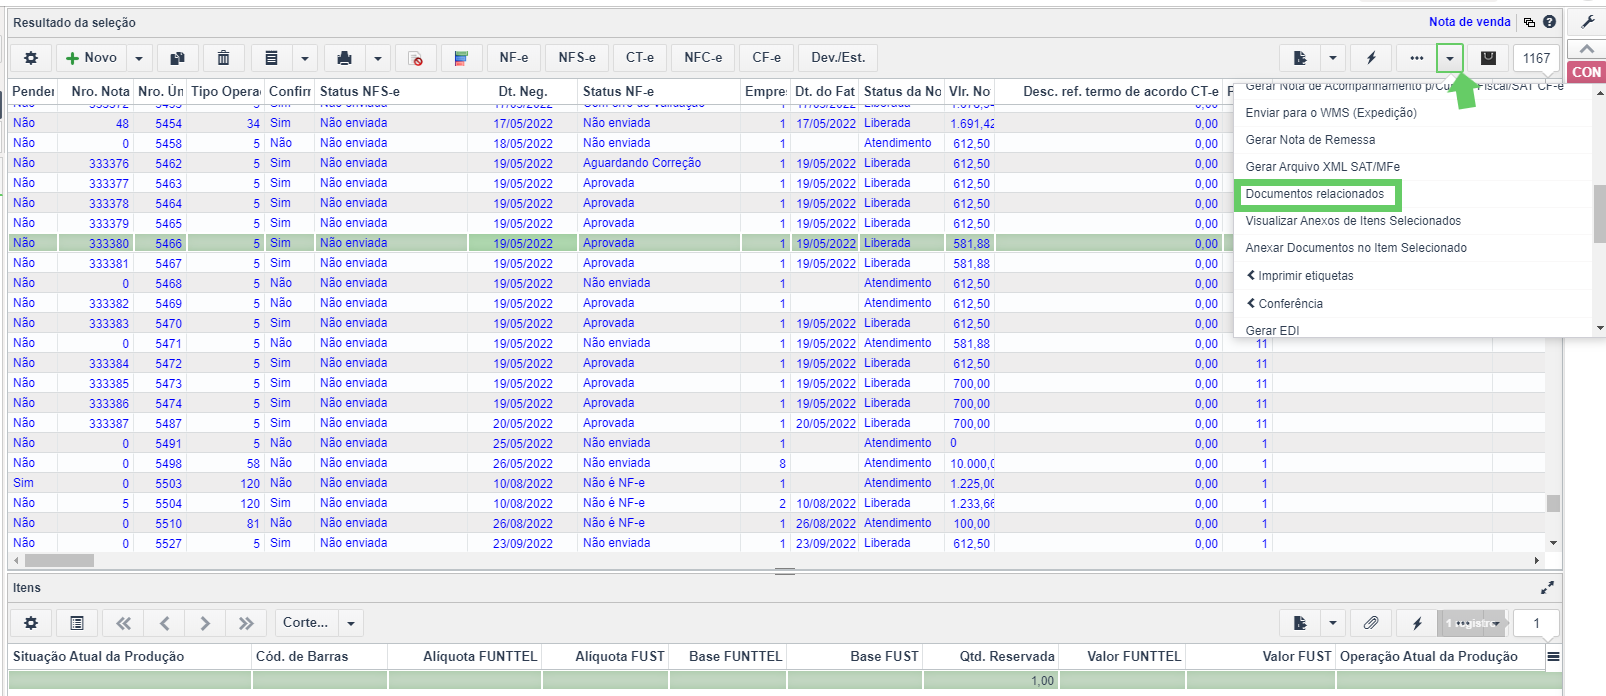Image resolution: width=1606 pixels, height=696 pixels.
Task: Click the duplicate record icon
Action: pyautogui.click(x=177, y=58)
